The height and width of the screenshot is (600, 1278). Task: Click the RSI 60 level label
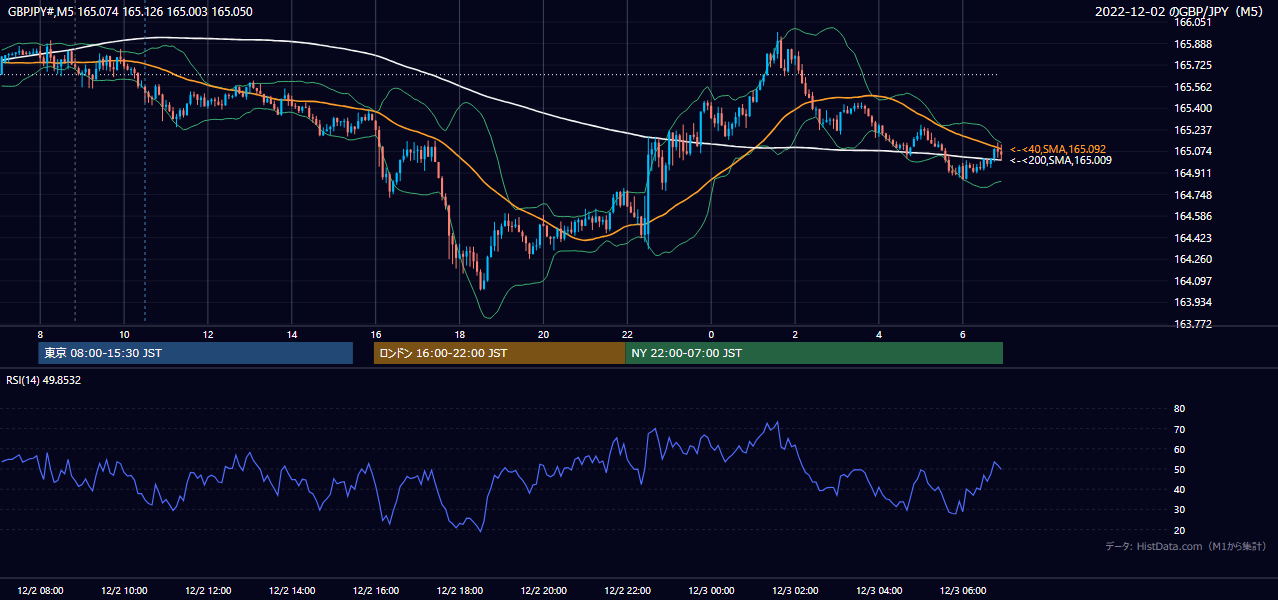(x=1179, y=449)
